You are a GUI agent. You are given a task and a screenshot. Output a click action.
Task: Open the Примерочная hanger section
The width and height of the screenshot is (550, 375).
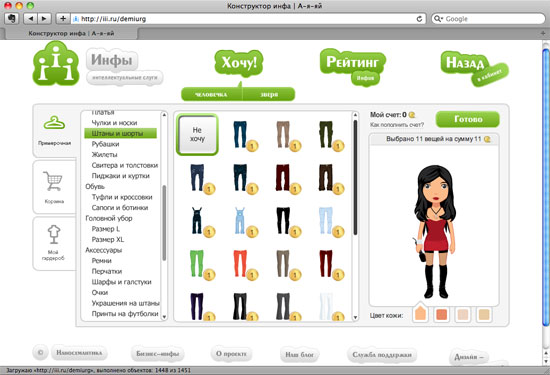point(54,130)
